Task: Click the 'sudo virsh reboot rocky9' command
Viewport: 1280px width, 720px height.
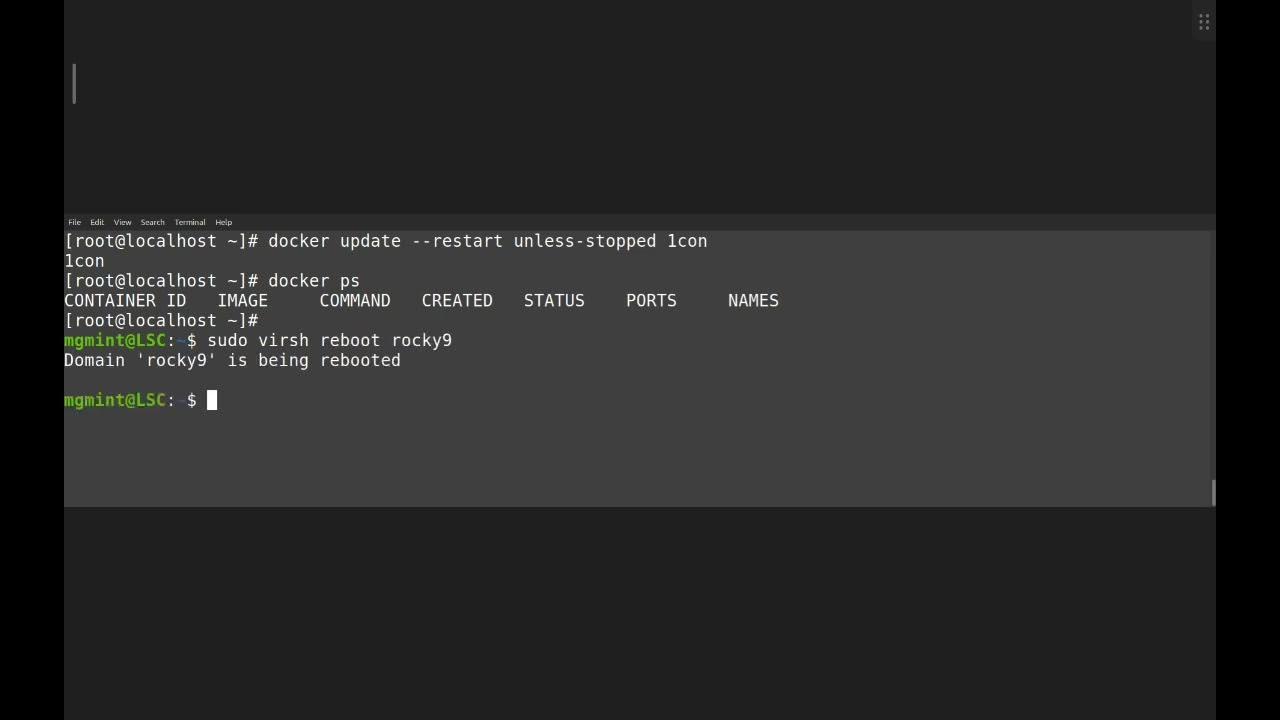Action: [329, 341]
